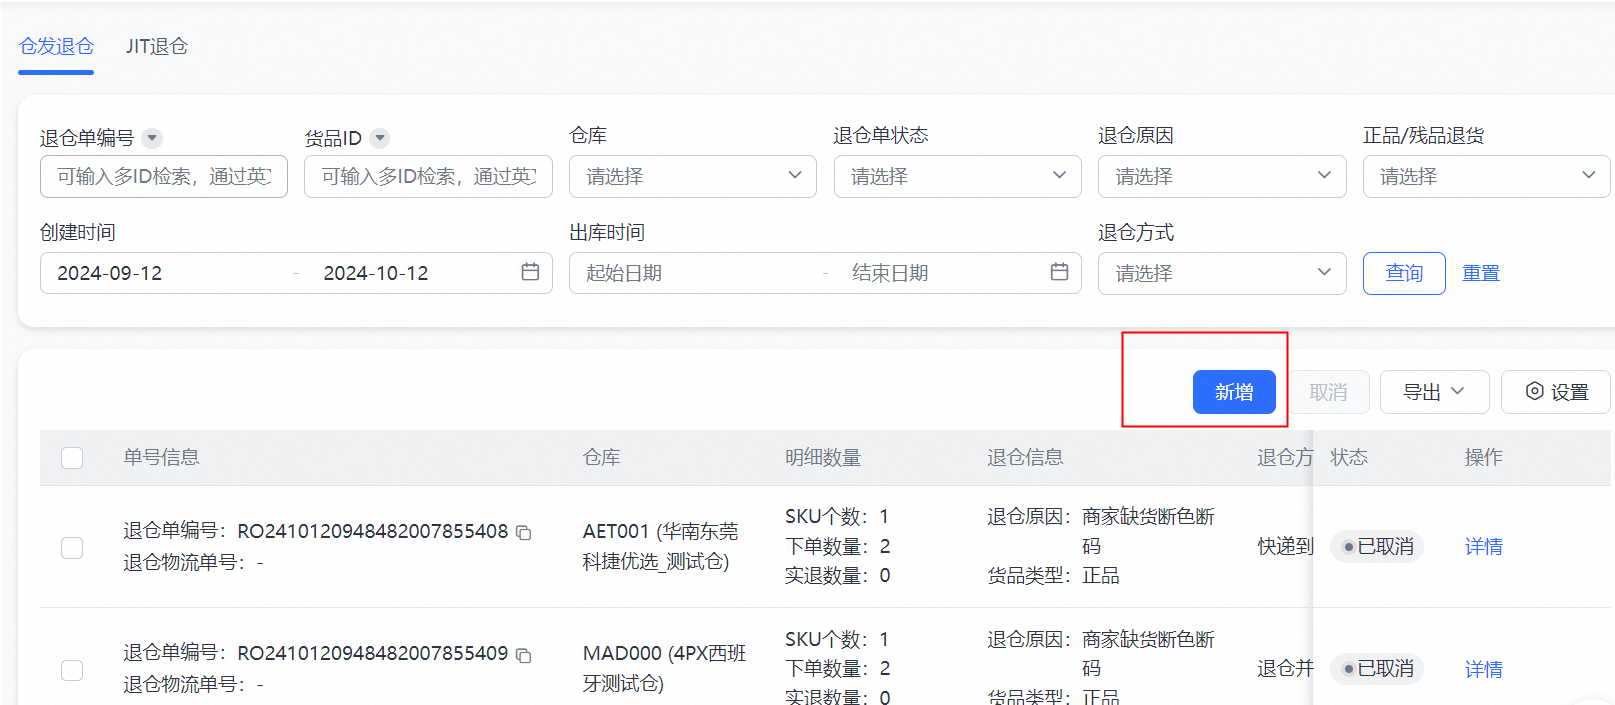Switch to the JIT退仓 tab
Viewport: 1615px width, 705px height.
[x=157, y=46]
